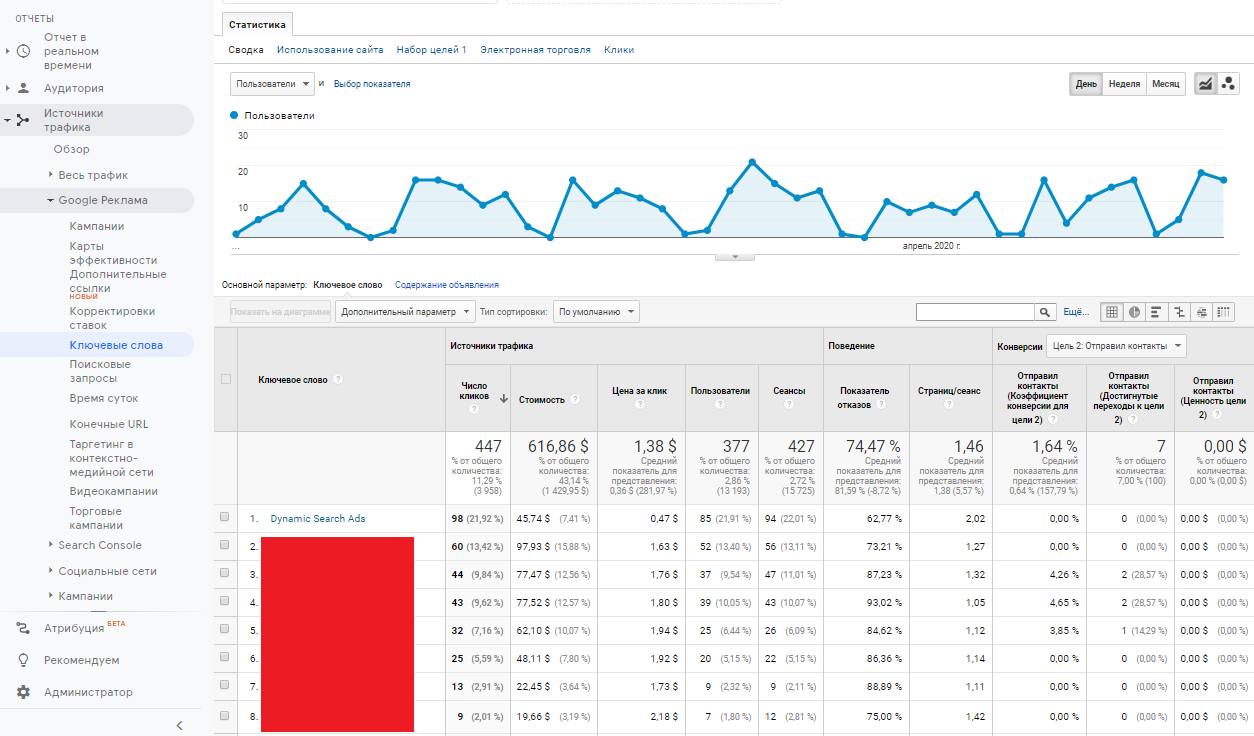Open the Цель 2: Отправил контакты dropdown

point(1117,346)
